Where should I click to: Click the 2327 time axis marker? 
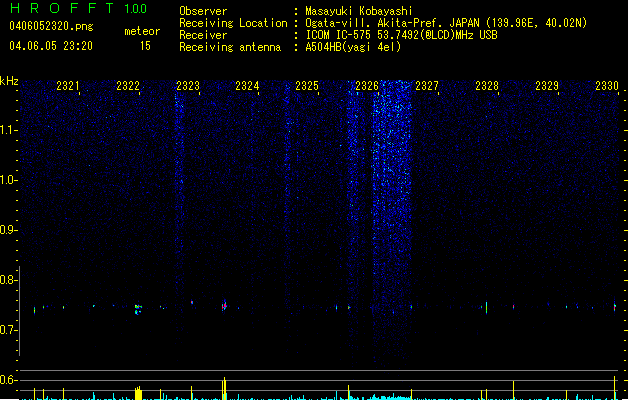pos(427,86)
